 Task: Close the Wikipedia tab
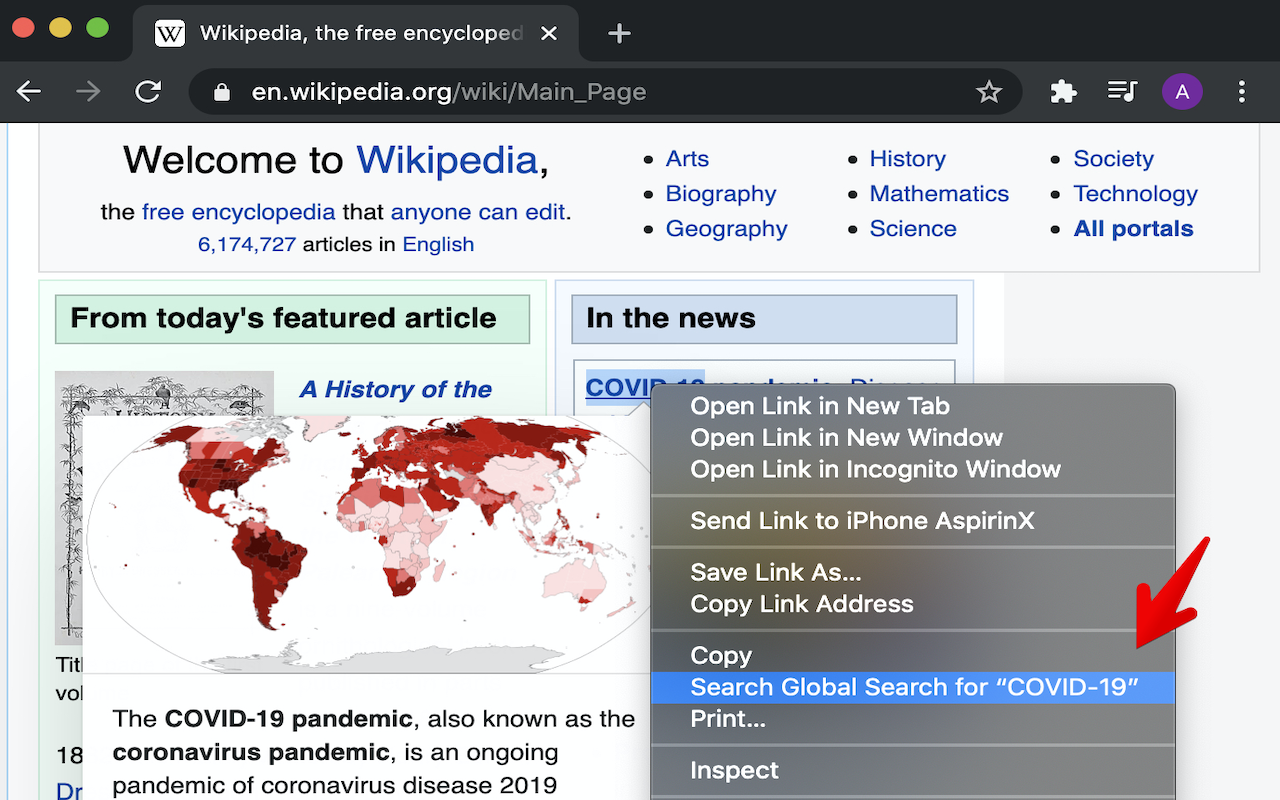click(548, 33)
